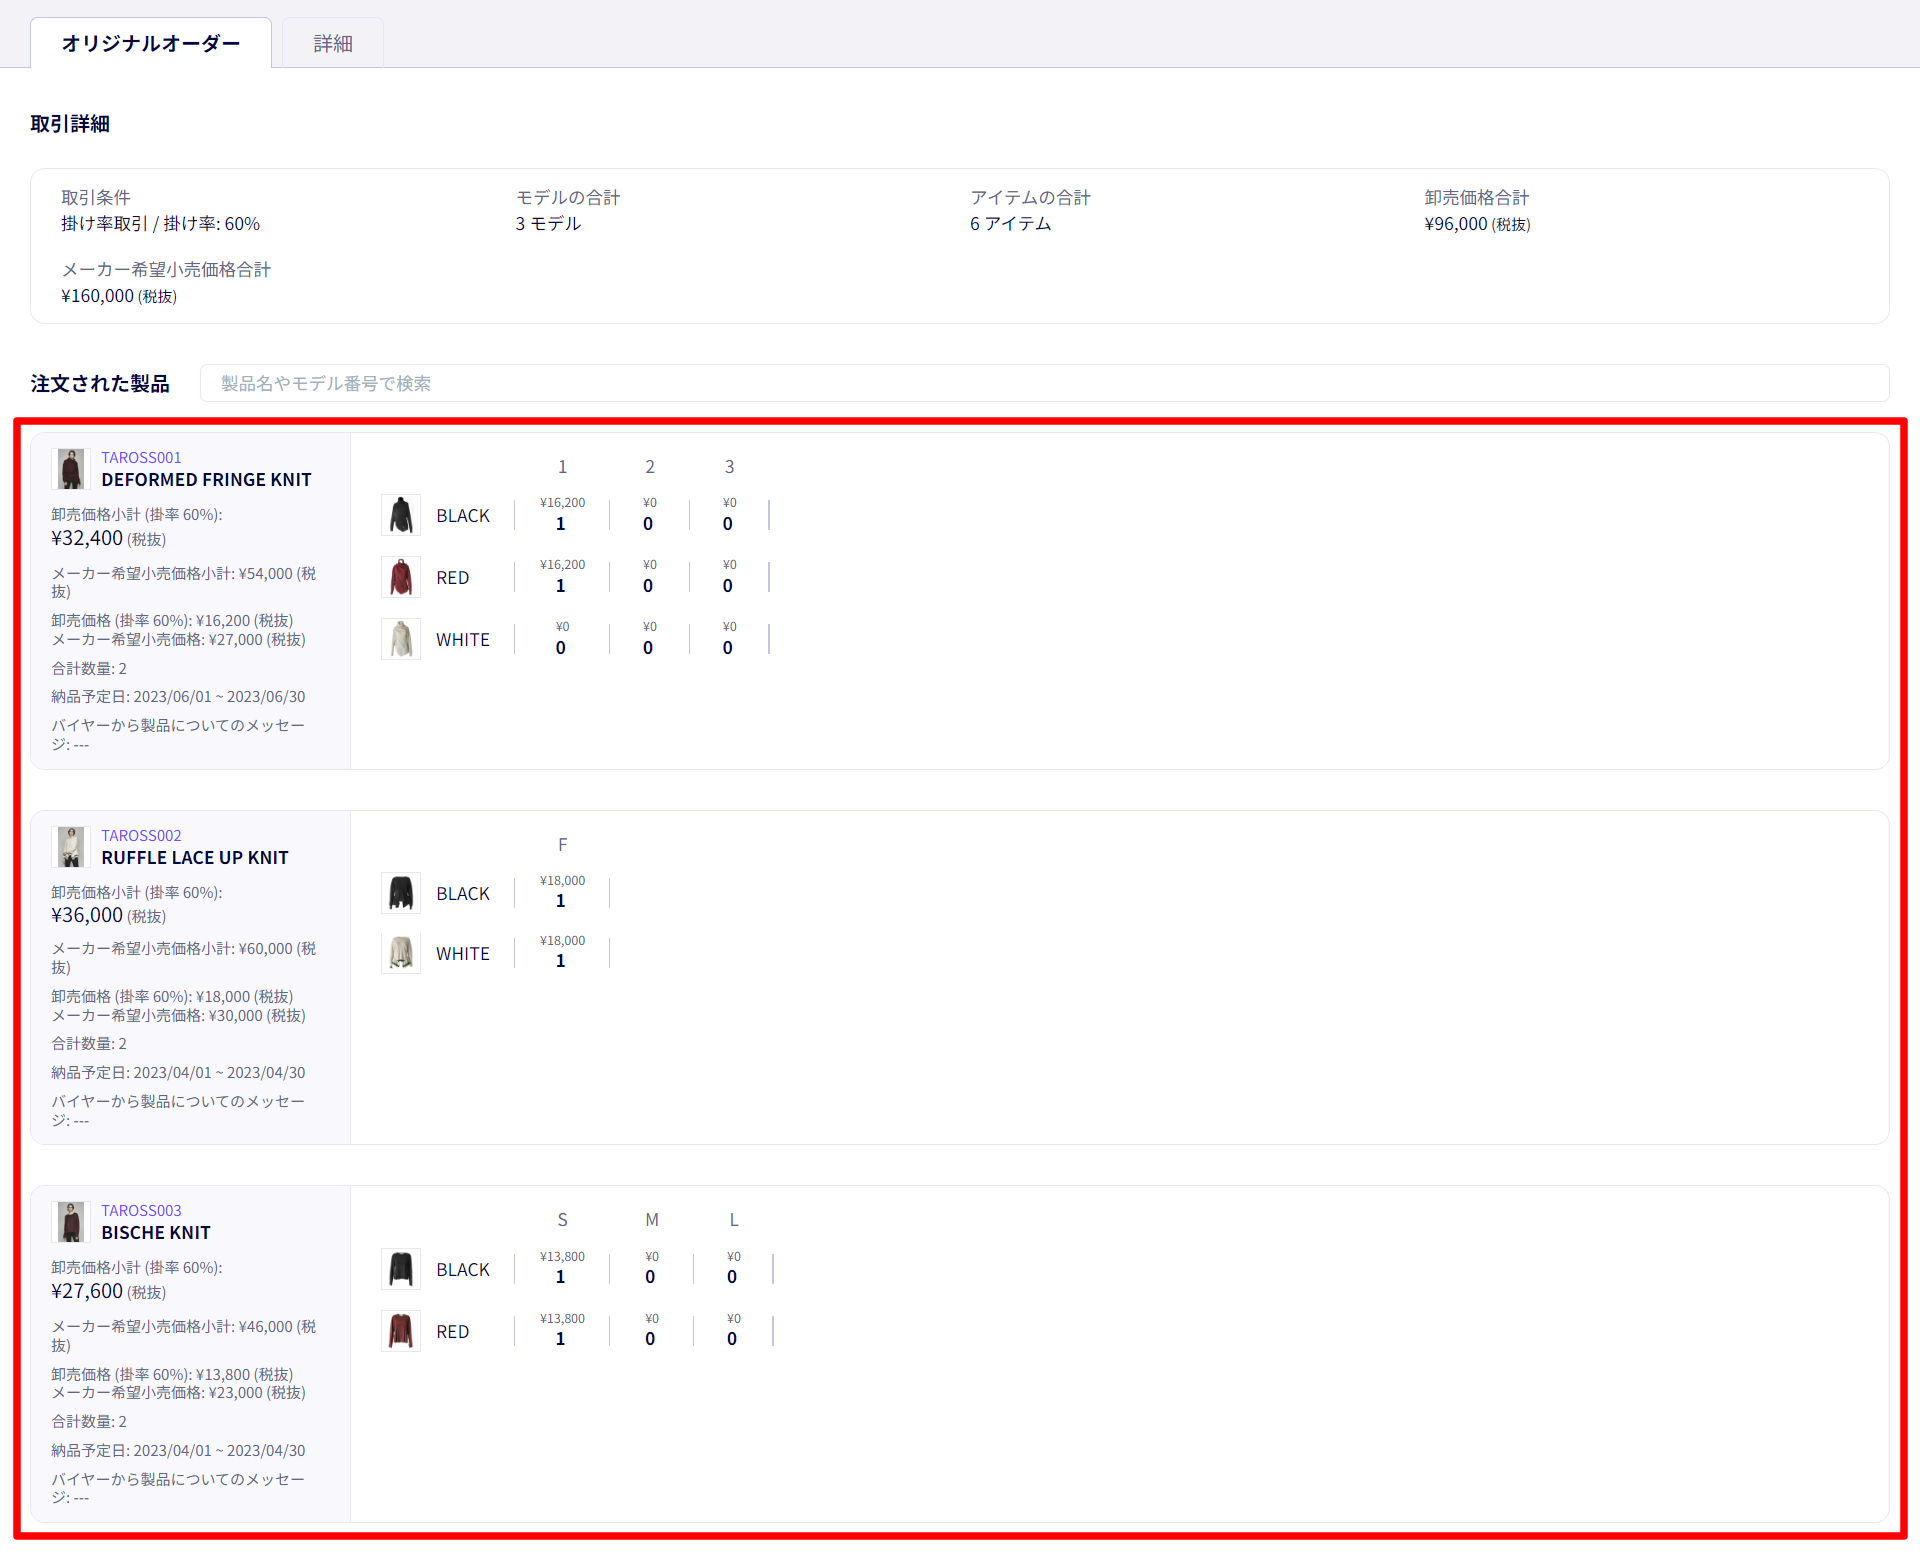Click the DEFORMED FRINGE KNIT white color image
Screen dimensions: 1920x1567
401,639
